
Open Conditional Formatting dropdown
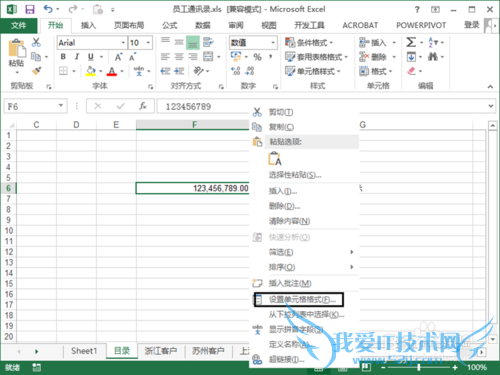(x=309, y=43)
